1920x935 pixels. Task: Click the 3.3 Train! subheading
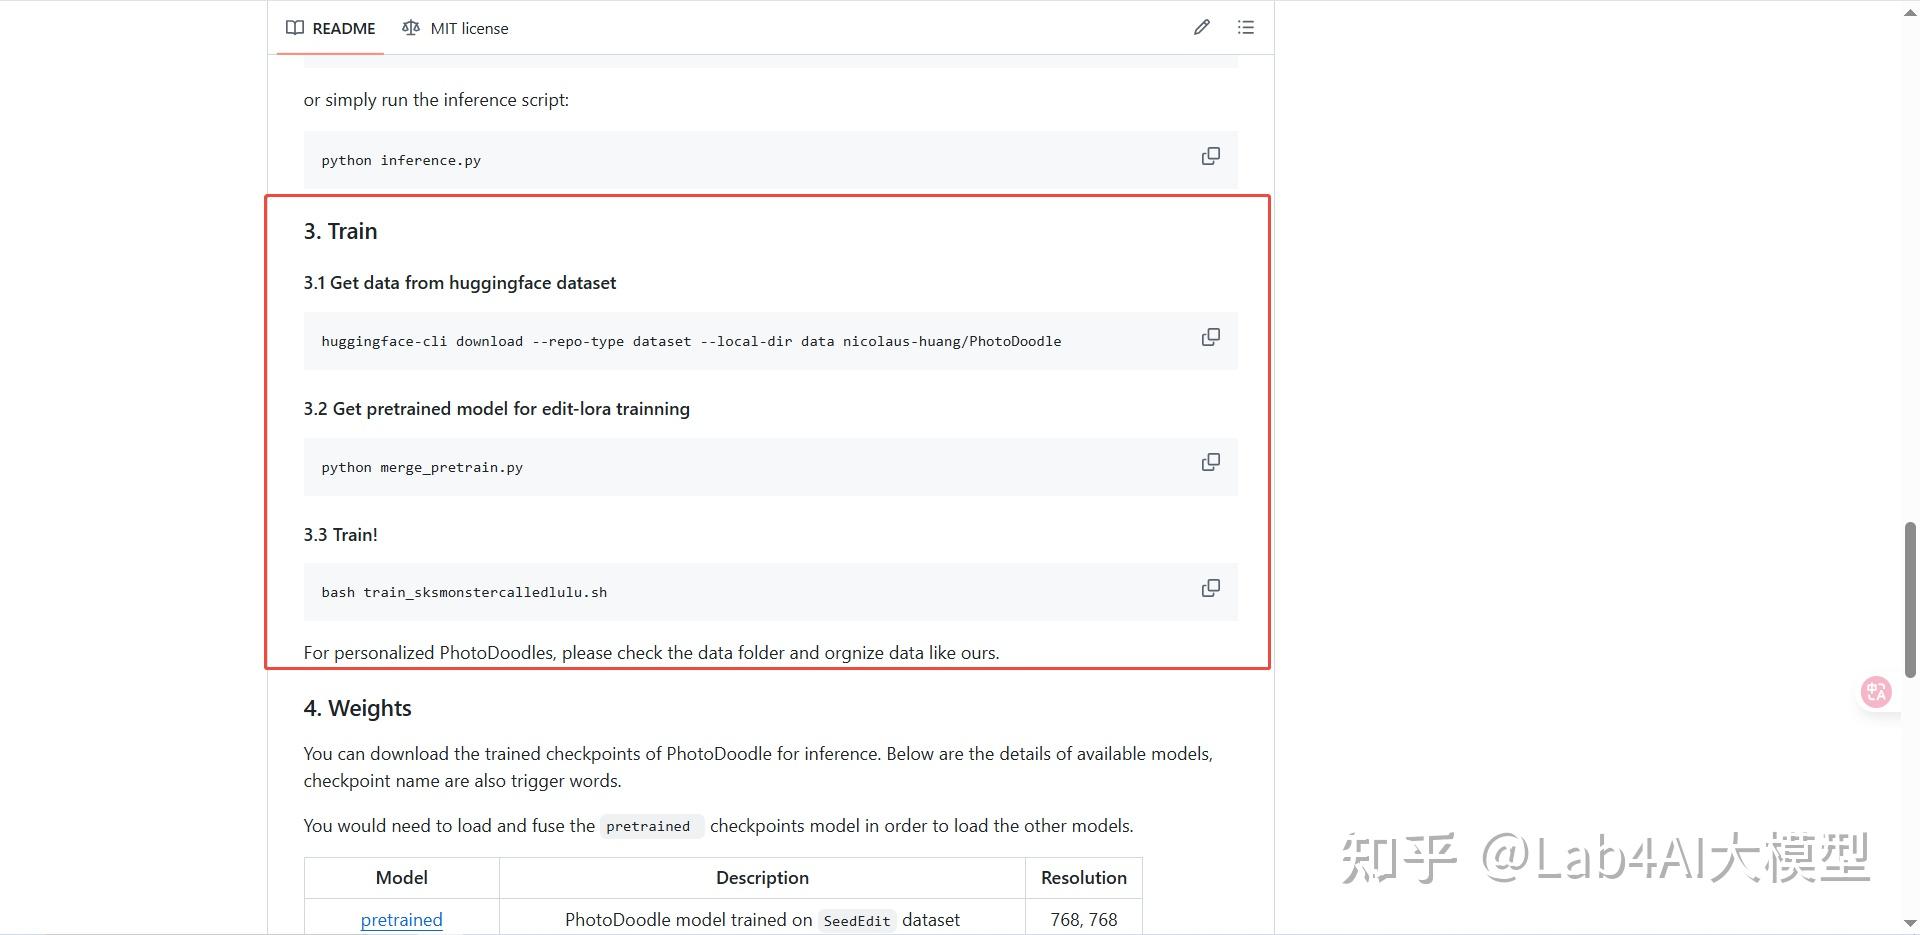[x=341, y=535]
